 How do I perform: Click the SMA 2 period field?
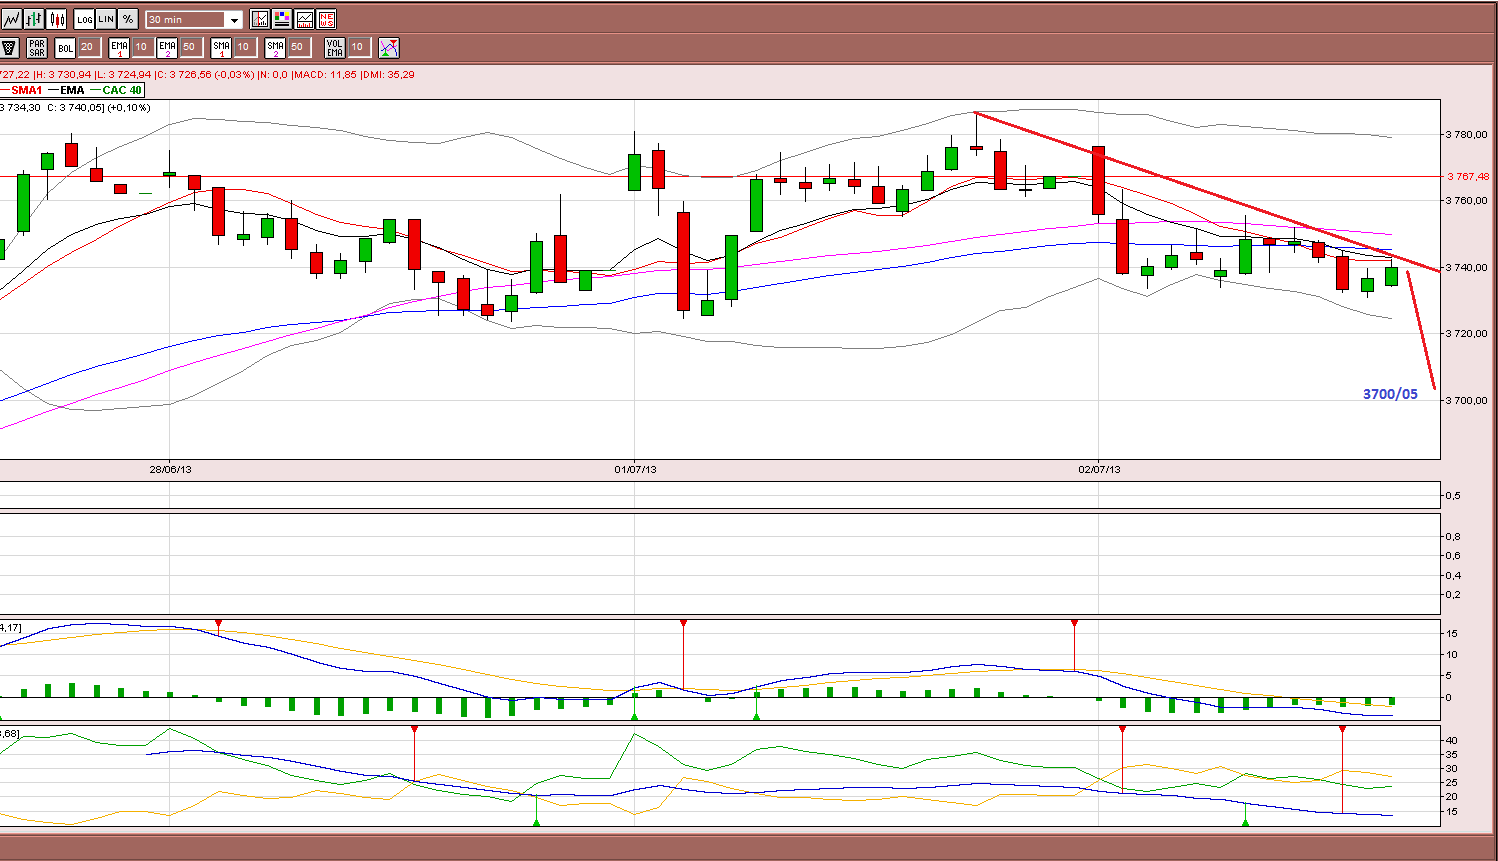point(298,47)
